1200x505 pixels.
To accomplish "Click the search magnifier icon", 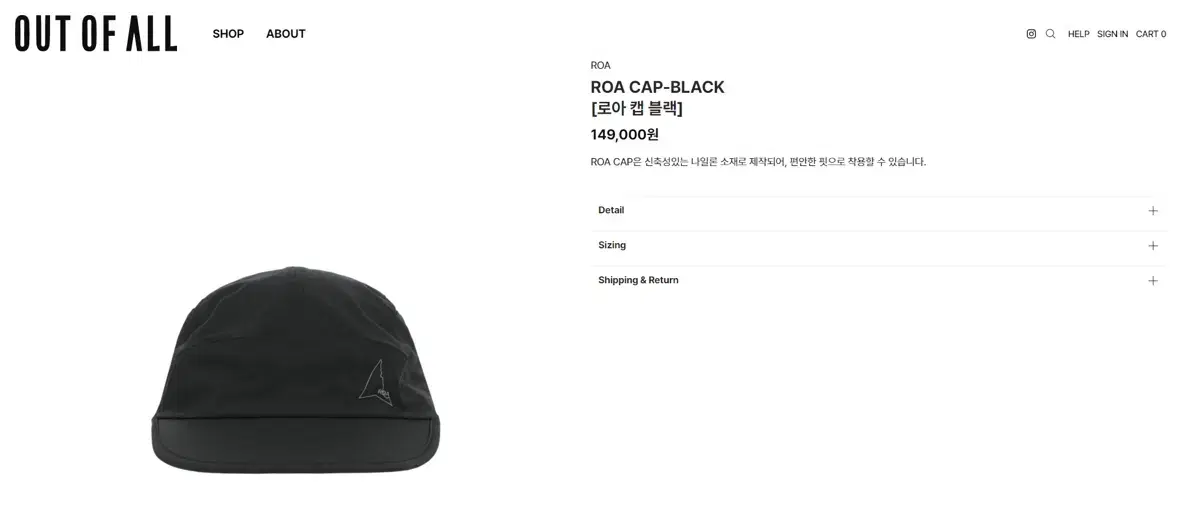I will (x=1050, y=34).
